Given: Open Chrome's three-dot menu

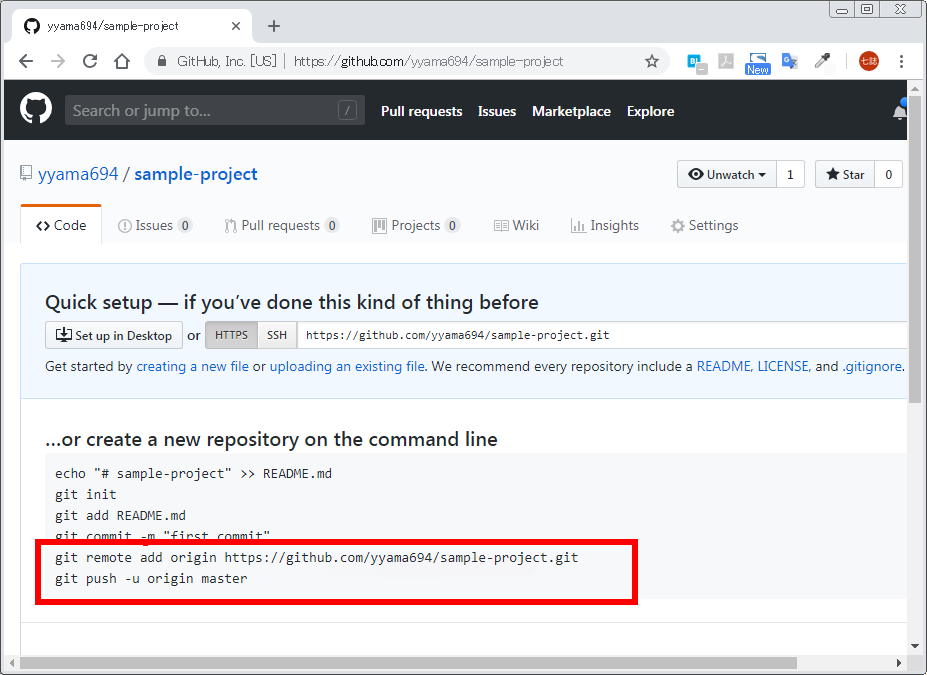Looking at the screenshot, I should 901,61.
